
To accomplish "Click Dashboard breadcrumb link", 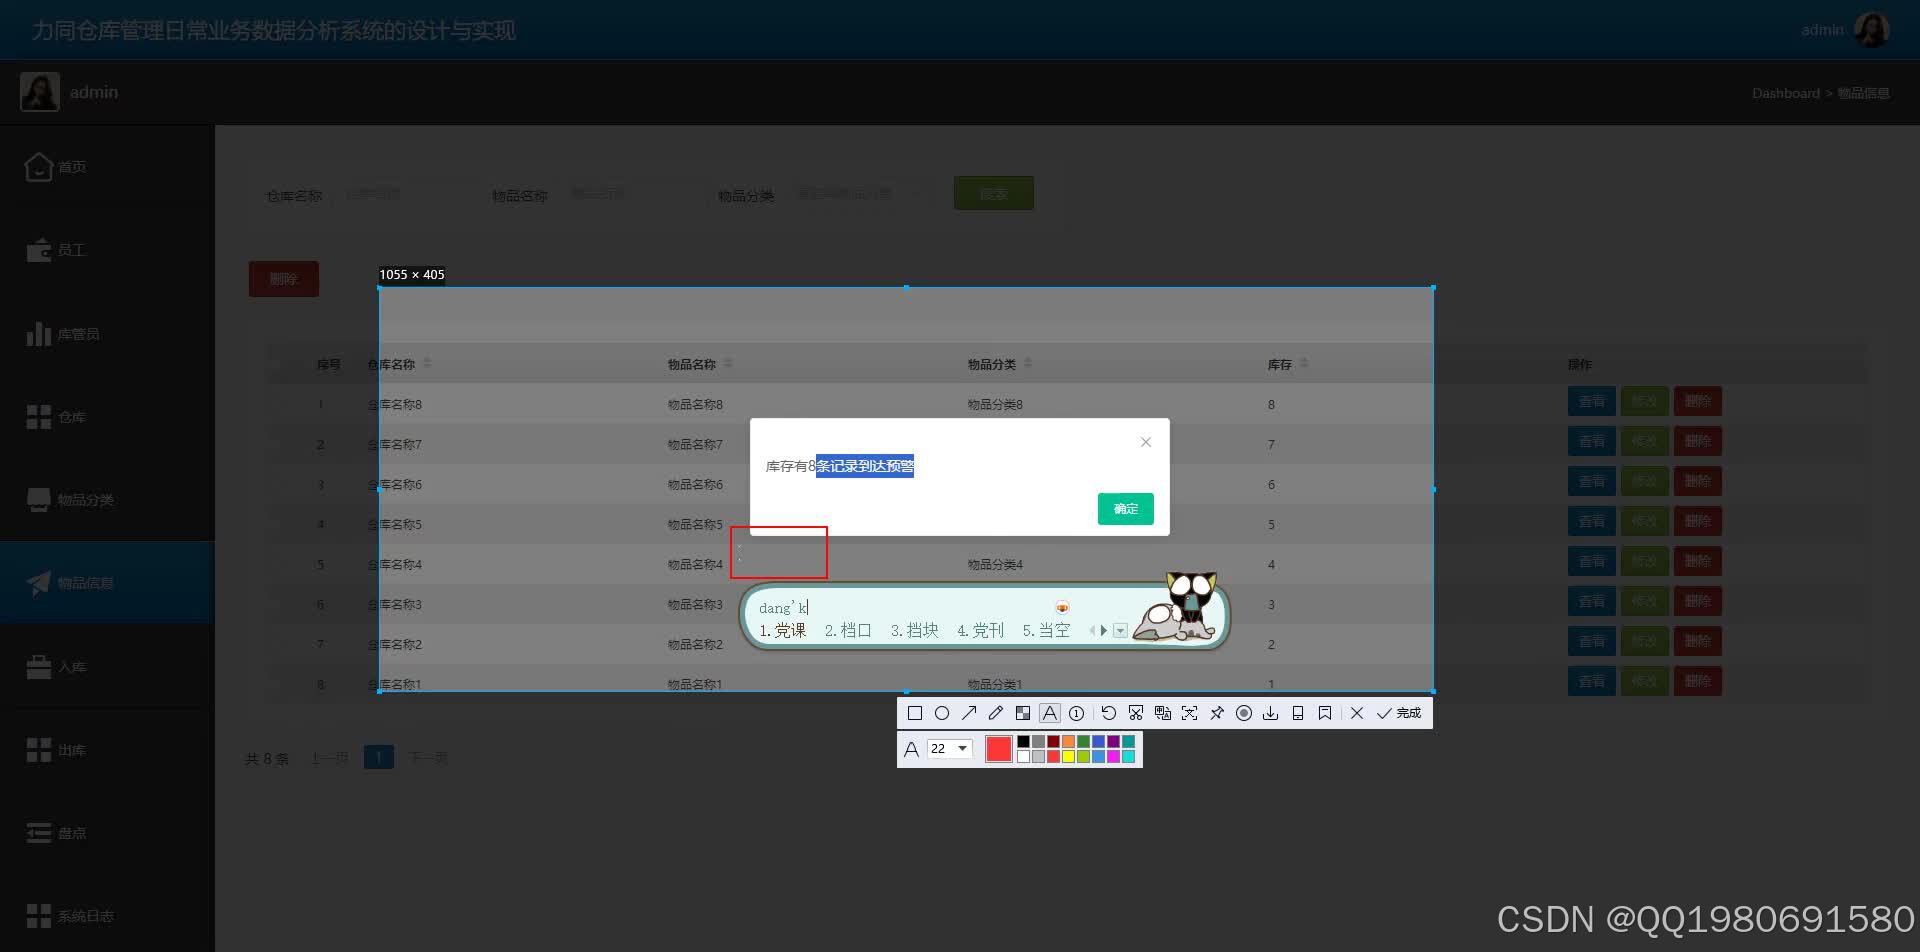I will pyautogui.click(x=1785, y=93).
